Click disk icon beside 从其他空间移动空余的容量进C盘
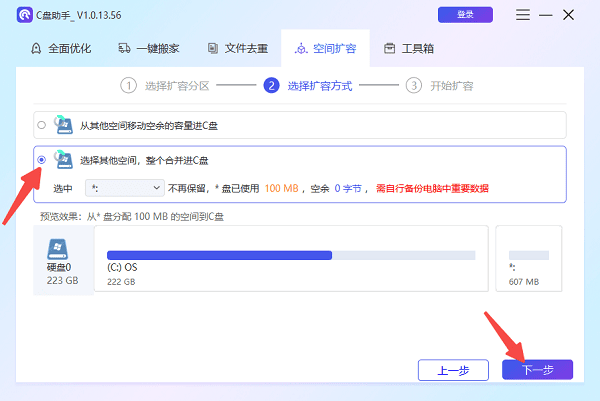This screenshot has width=600, height=401. click(x=63, y=125)
